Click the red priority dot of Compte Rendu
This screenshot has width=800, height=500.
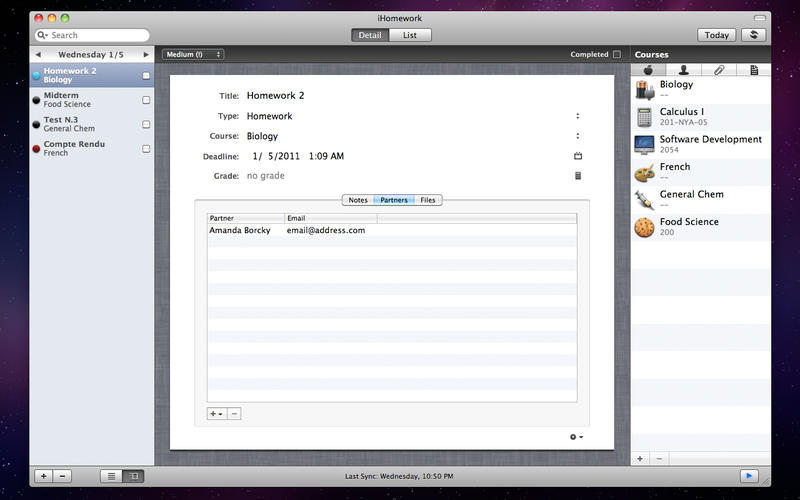coord(36,149)
